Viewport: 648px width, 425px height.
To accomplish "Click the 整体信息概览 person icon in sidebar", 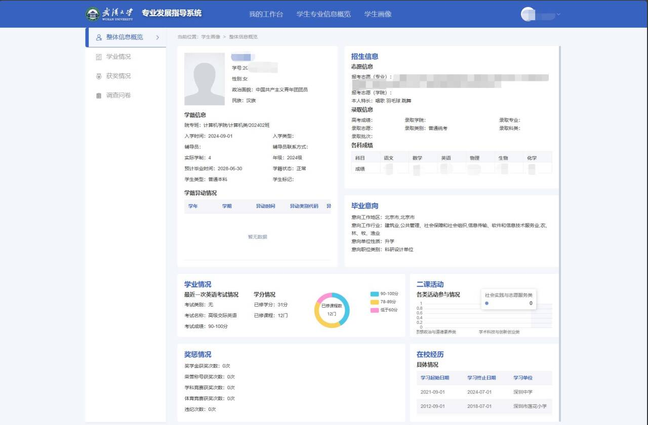I will pos(98,38).
